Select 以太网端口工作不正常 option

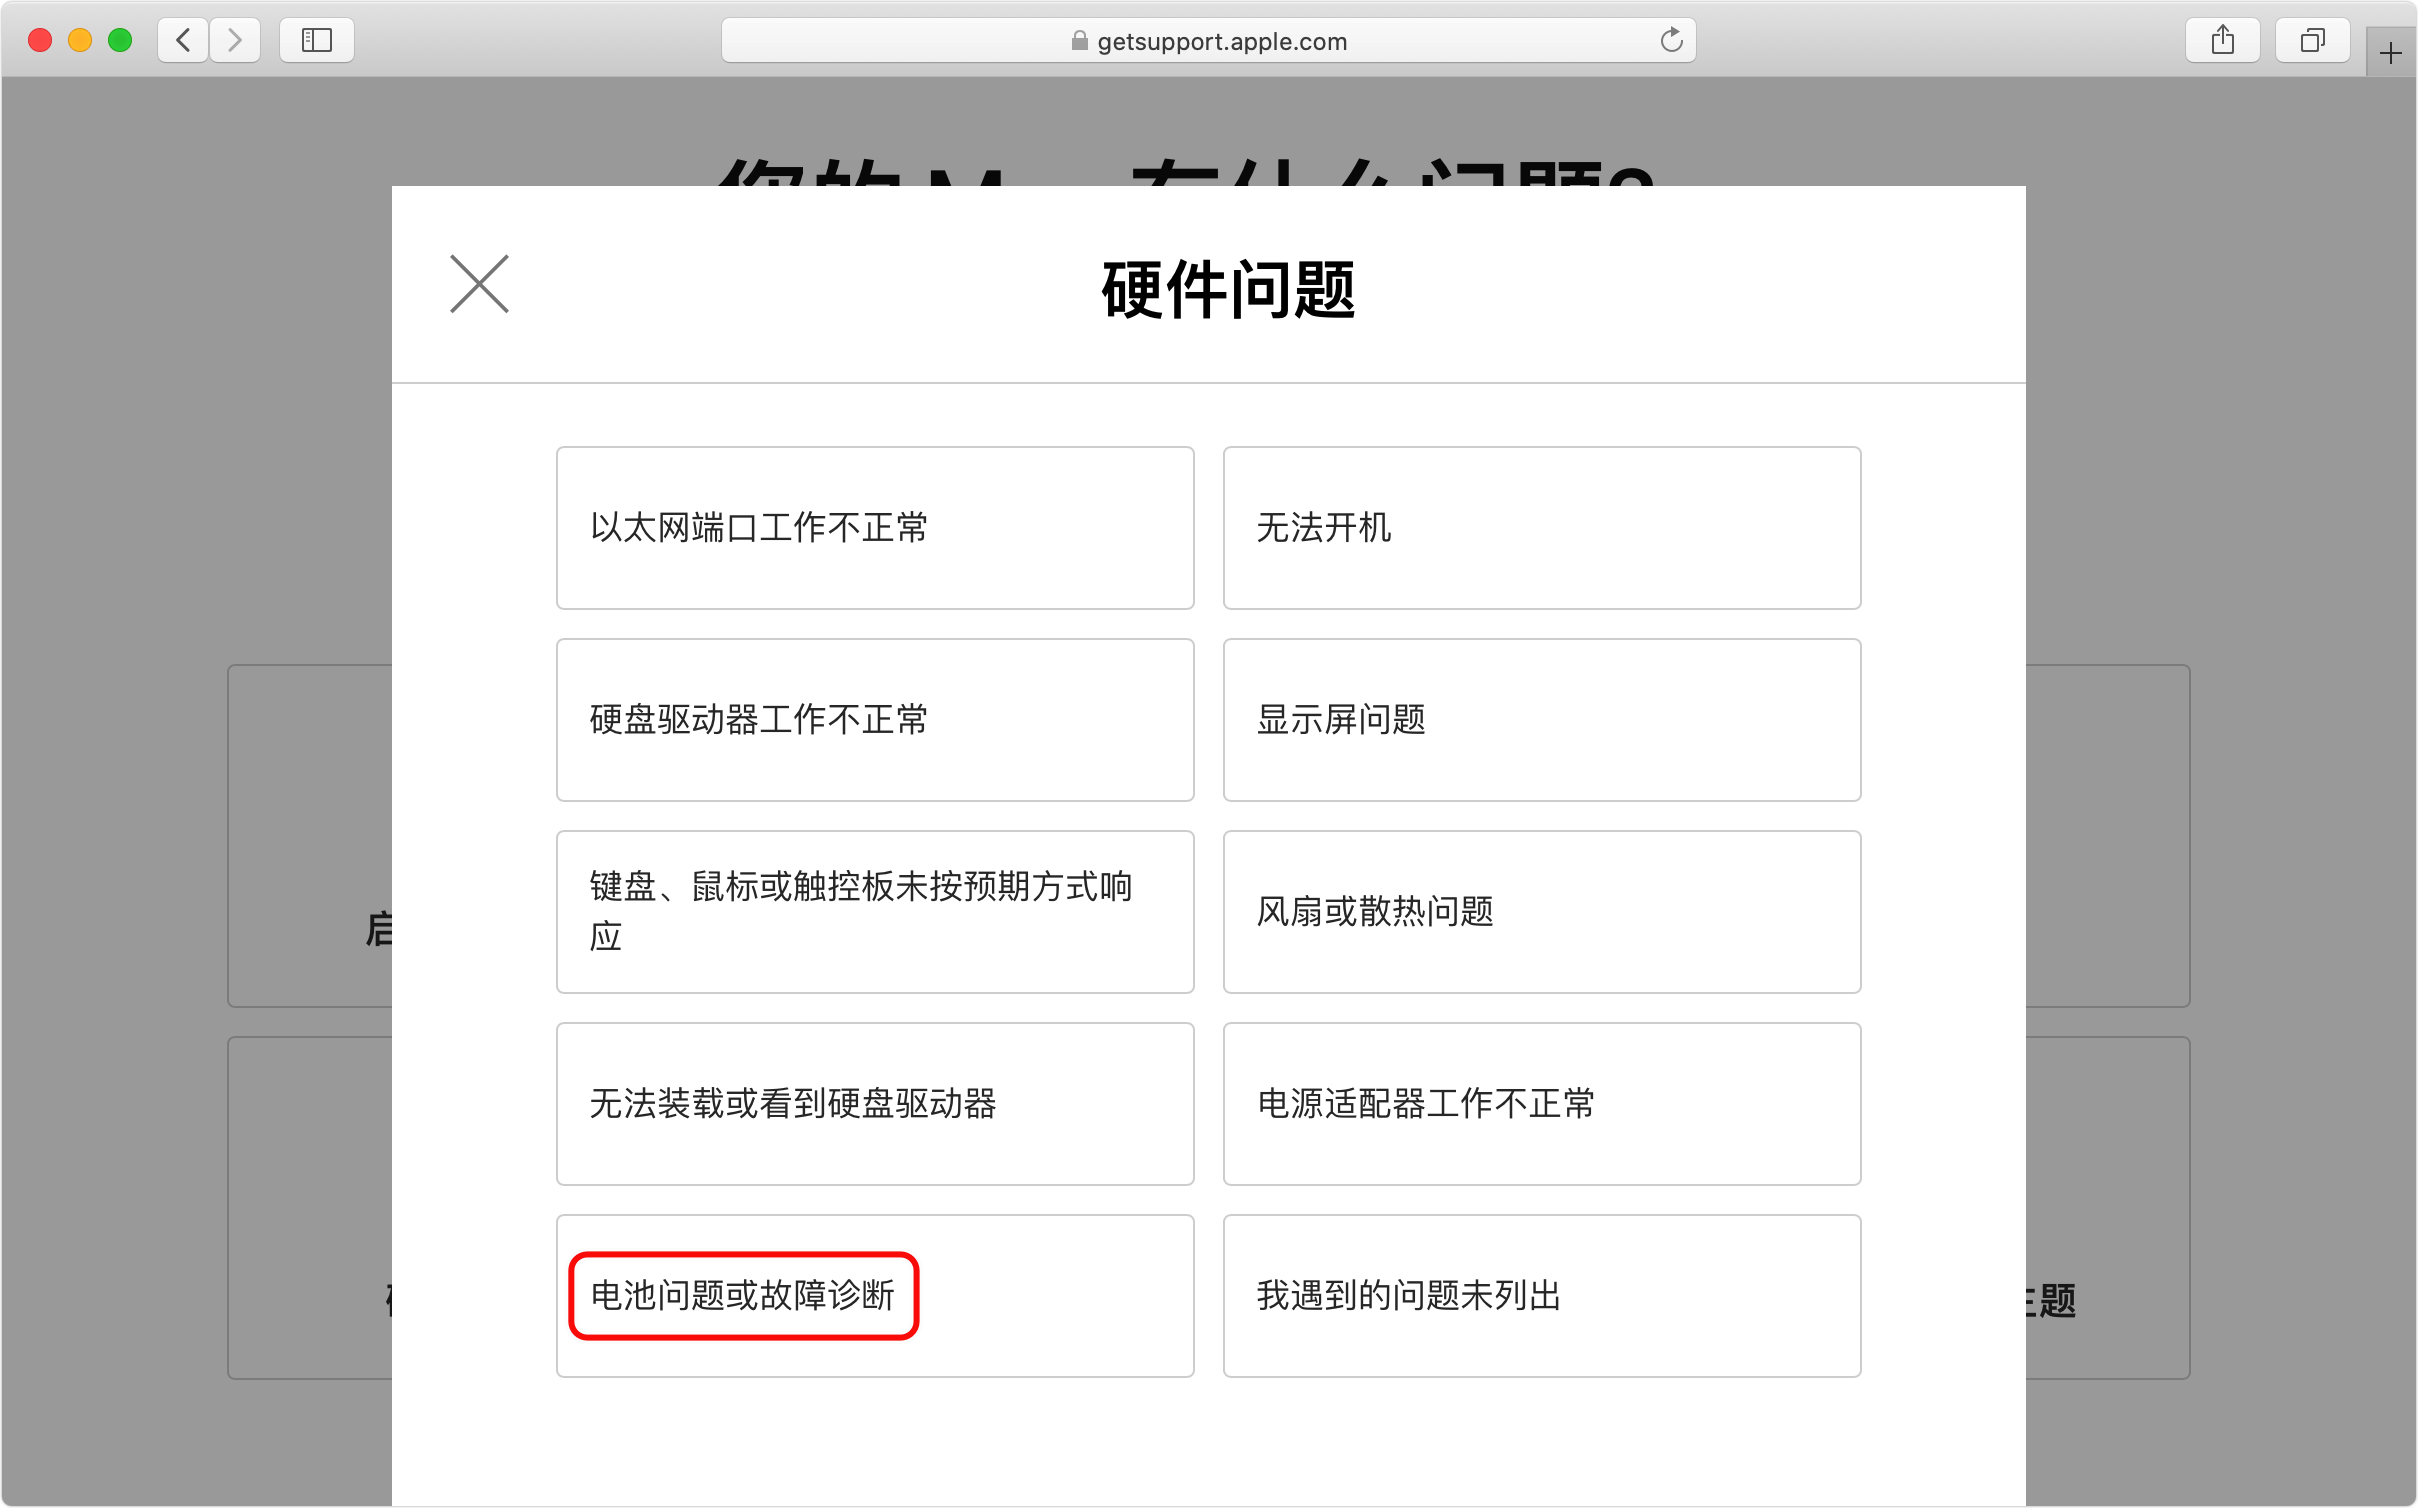point(875,527)
